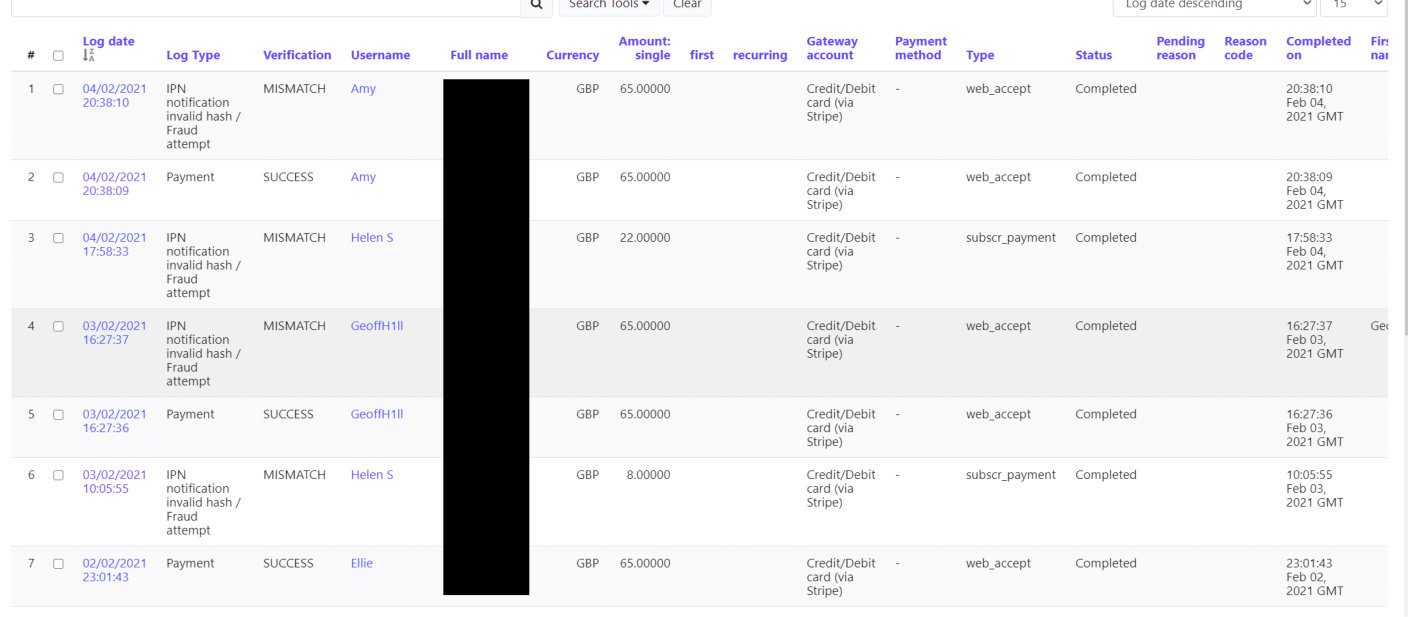Open log entry 04/02/2021 20:38:09
This screenshot has height=617, width=1408.
[x=114, y=184]
